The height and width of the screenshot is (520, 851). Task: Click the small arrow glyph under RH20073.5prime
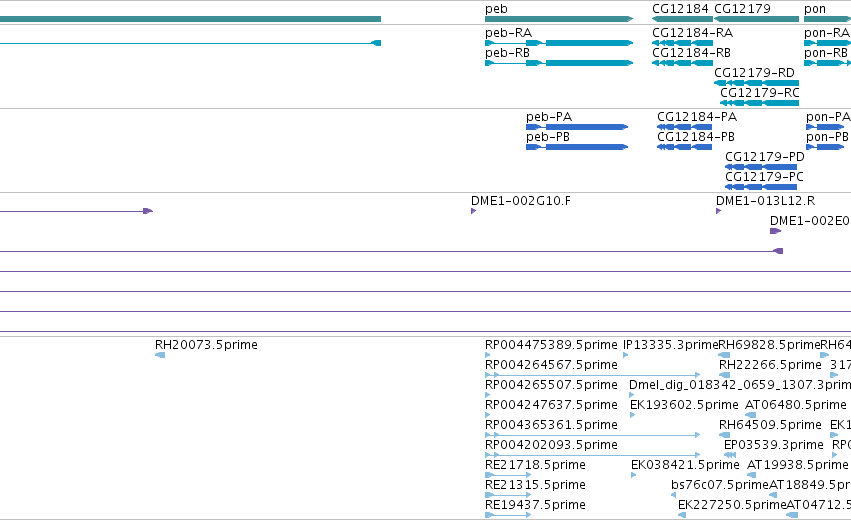click(160, 355)
